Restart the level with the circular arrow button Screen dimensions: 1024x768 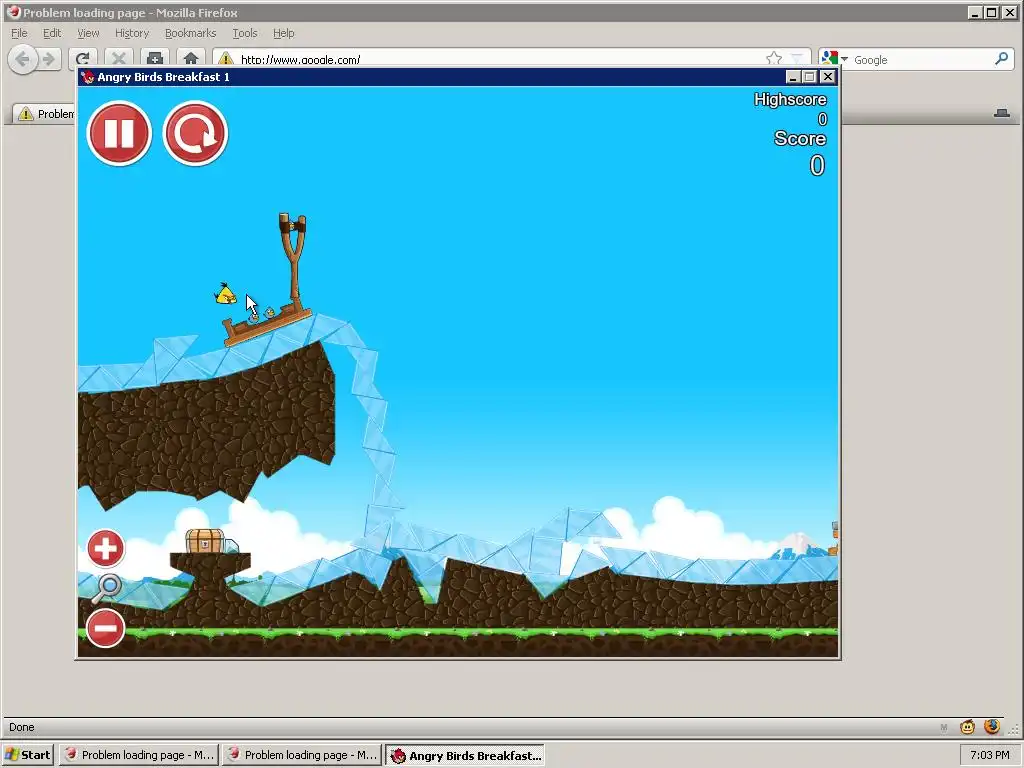pyautogui.click(x=195, y=133)
